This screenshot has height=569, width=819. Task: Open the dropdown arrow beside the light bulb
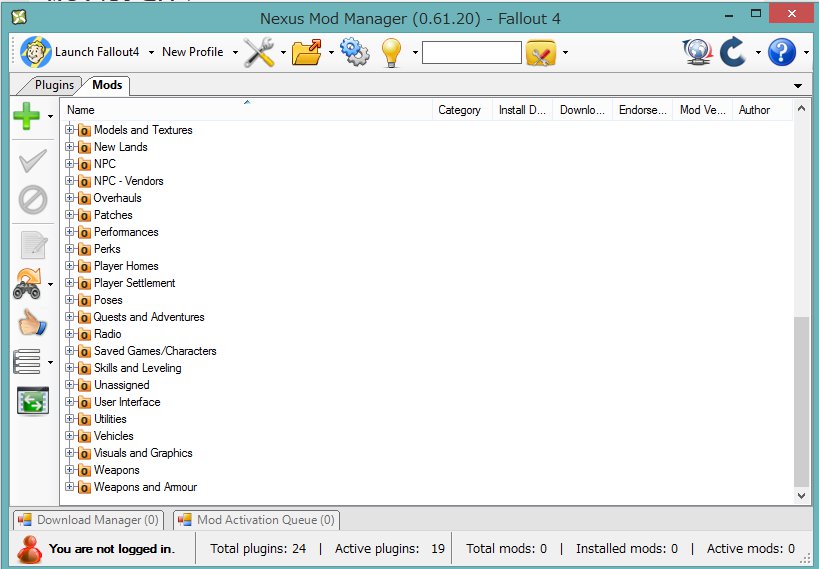[415, 52]
